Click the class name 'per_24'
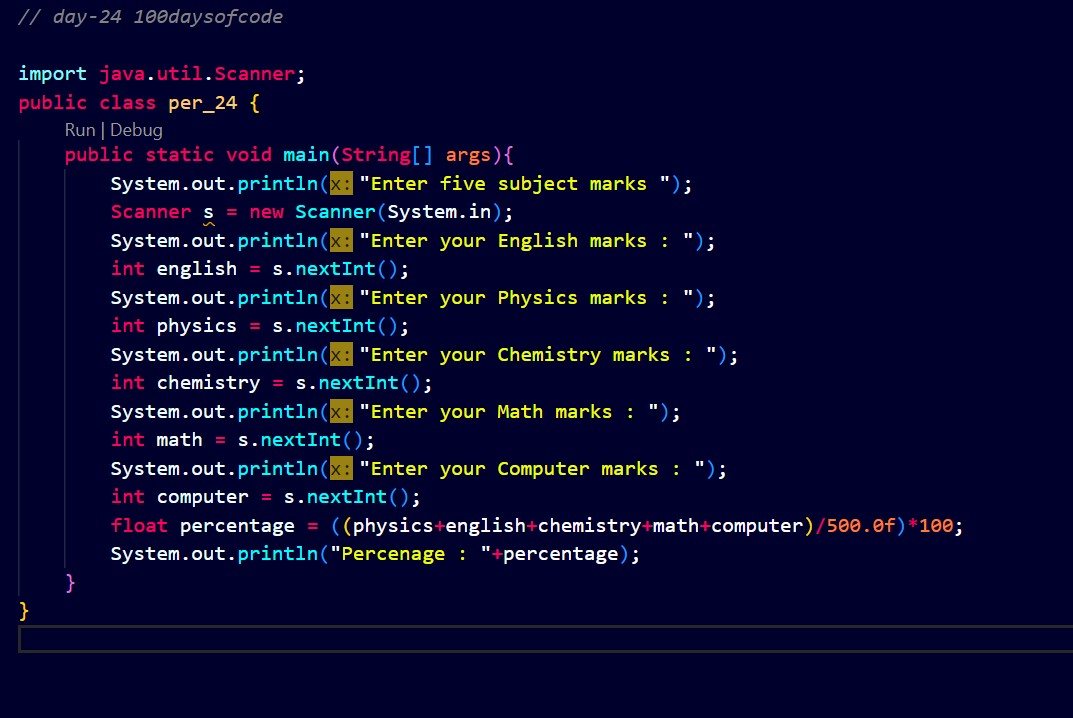The height and width of the screenshot is (718, 1073). [x=203, y=103]
